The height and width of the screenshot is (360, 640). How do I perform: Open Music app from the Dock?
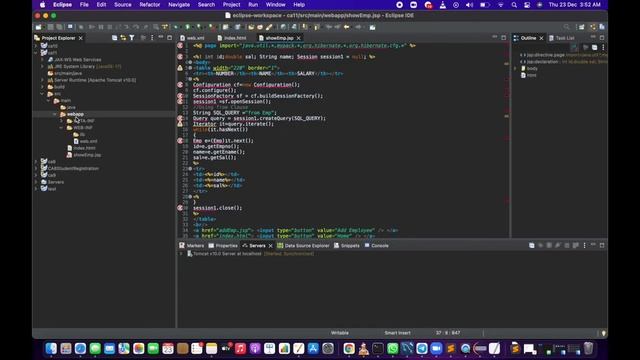(x=240, y=348)
